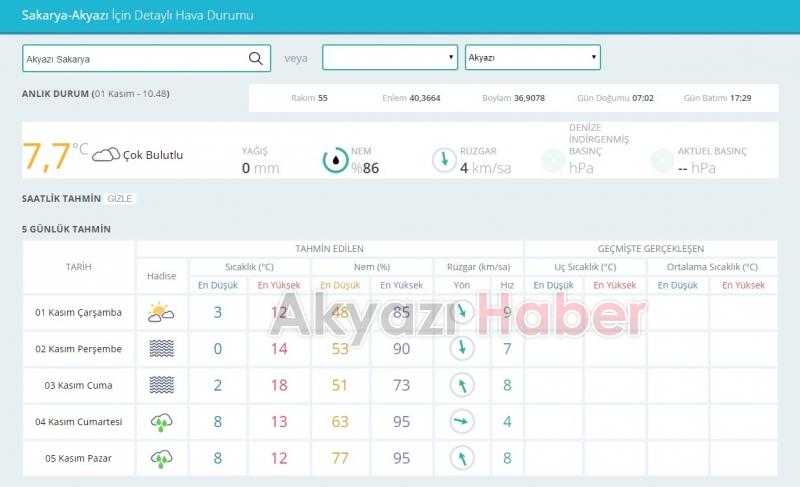Click the Rüzgar (km/sa) column header

pos(479,267)
